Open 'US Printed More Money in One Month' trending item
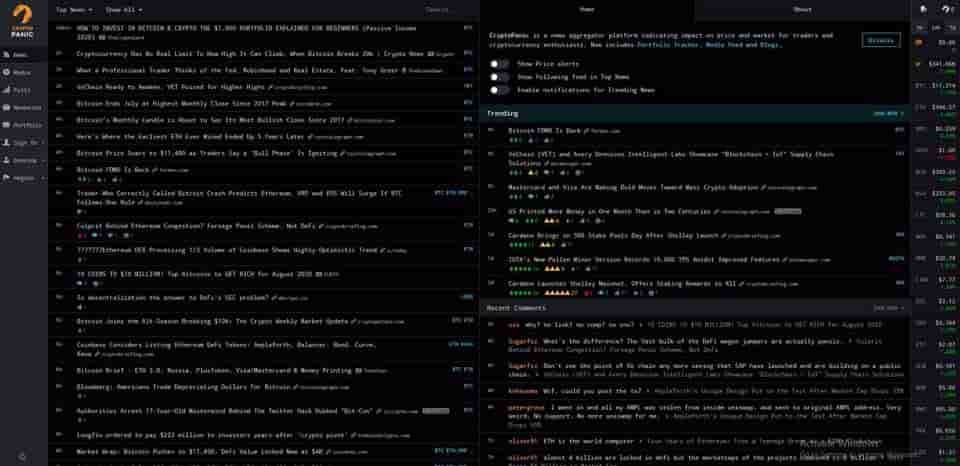The height and width of the screenshot is (466, 960). (x=609, y=211)
